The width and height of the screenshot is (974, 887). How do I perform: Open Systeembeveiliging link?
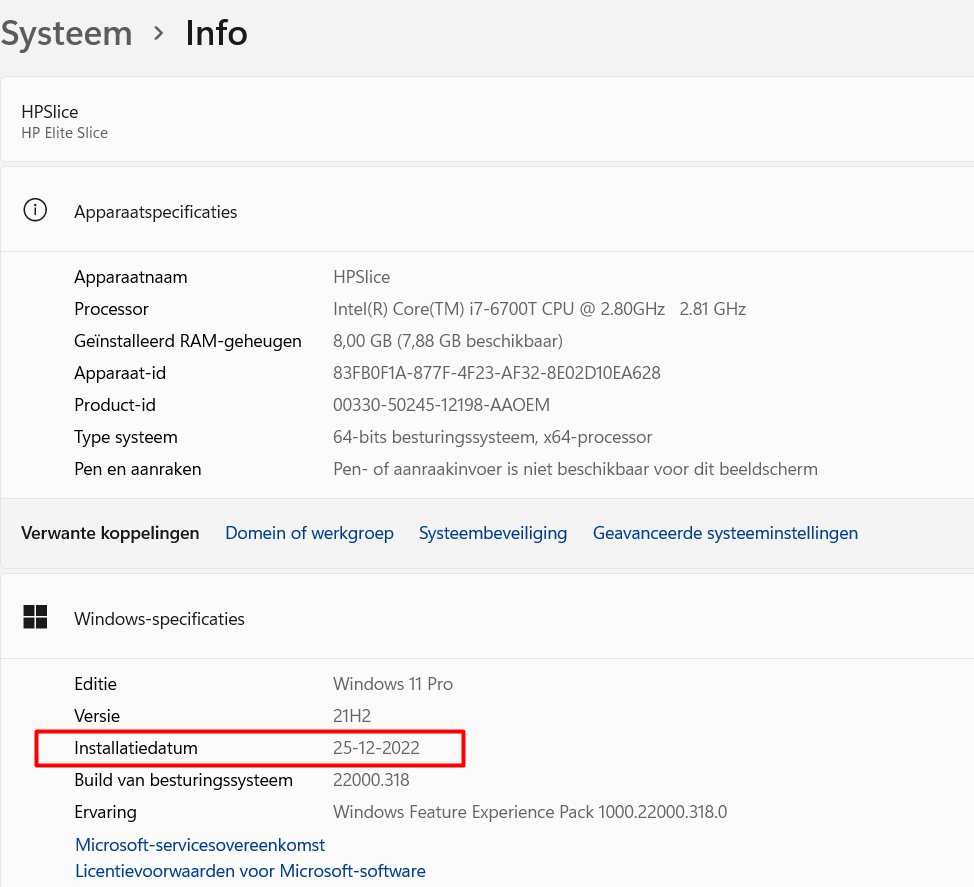tap(492, 533)
